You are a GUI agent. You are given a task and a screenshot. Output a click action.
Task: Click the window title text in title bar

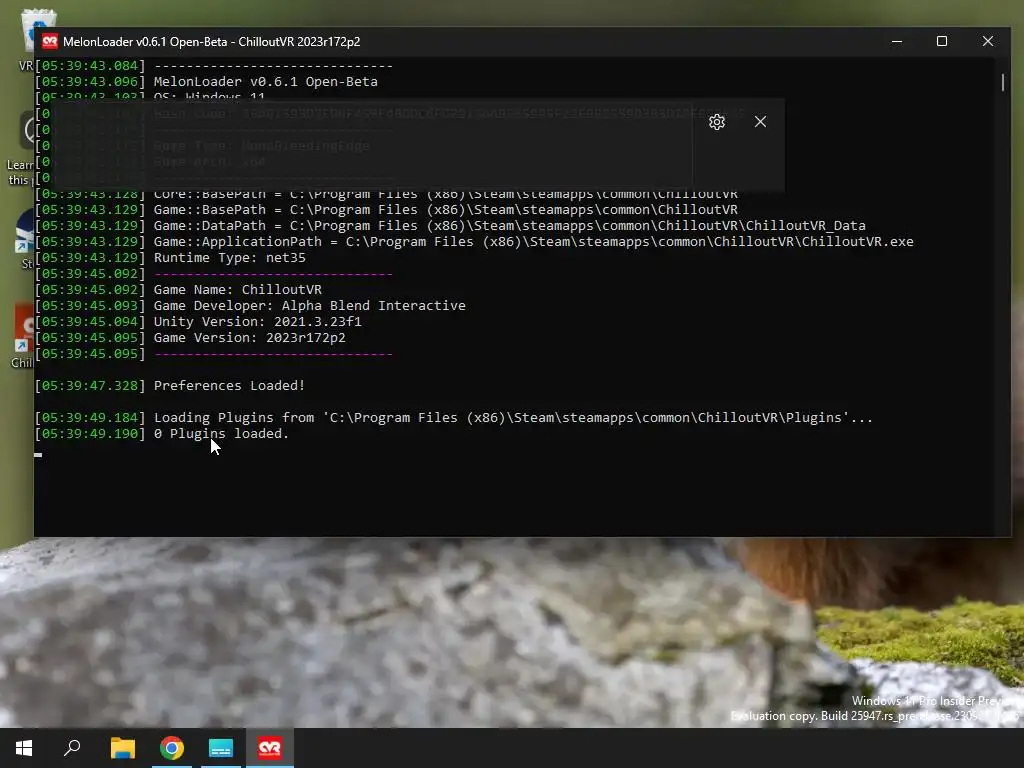click(212, 42)
